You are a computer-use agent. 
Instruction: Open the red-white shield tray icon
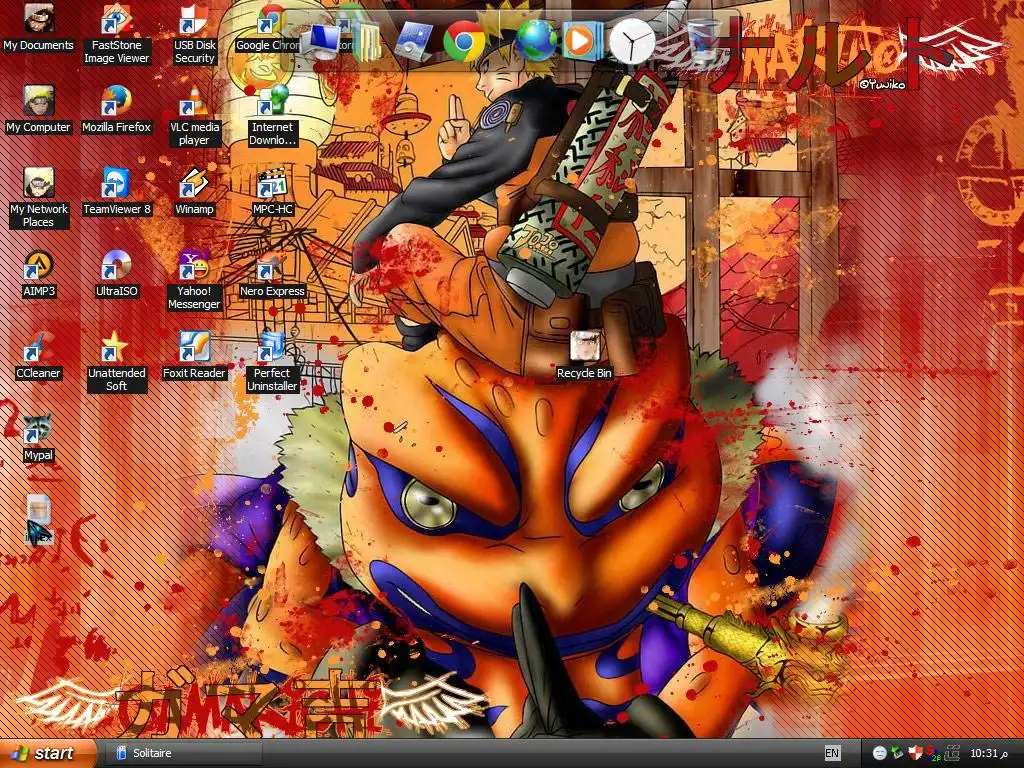click(x=916, y=754)
